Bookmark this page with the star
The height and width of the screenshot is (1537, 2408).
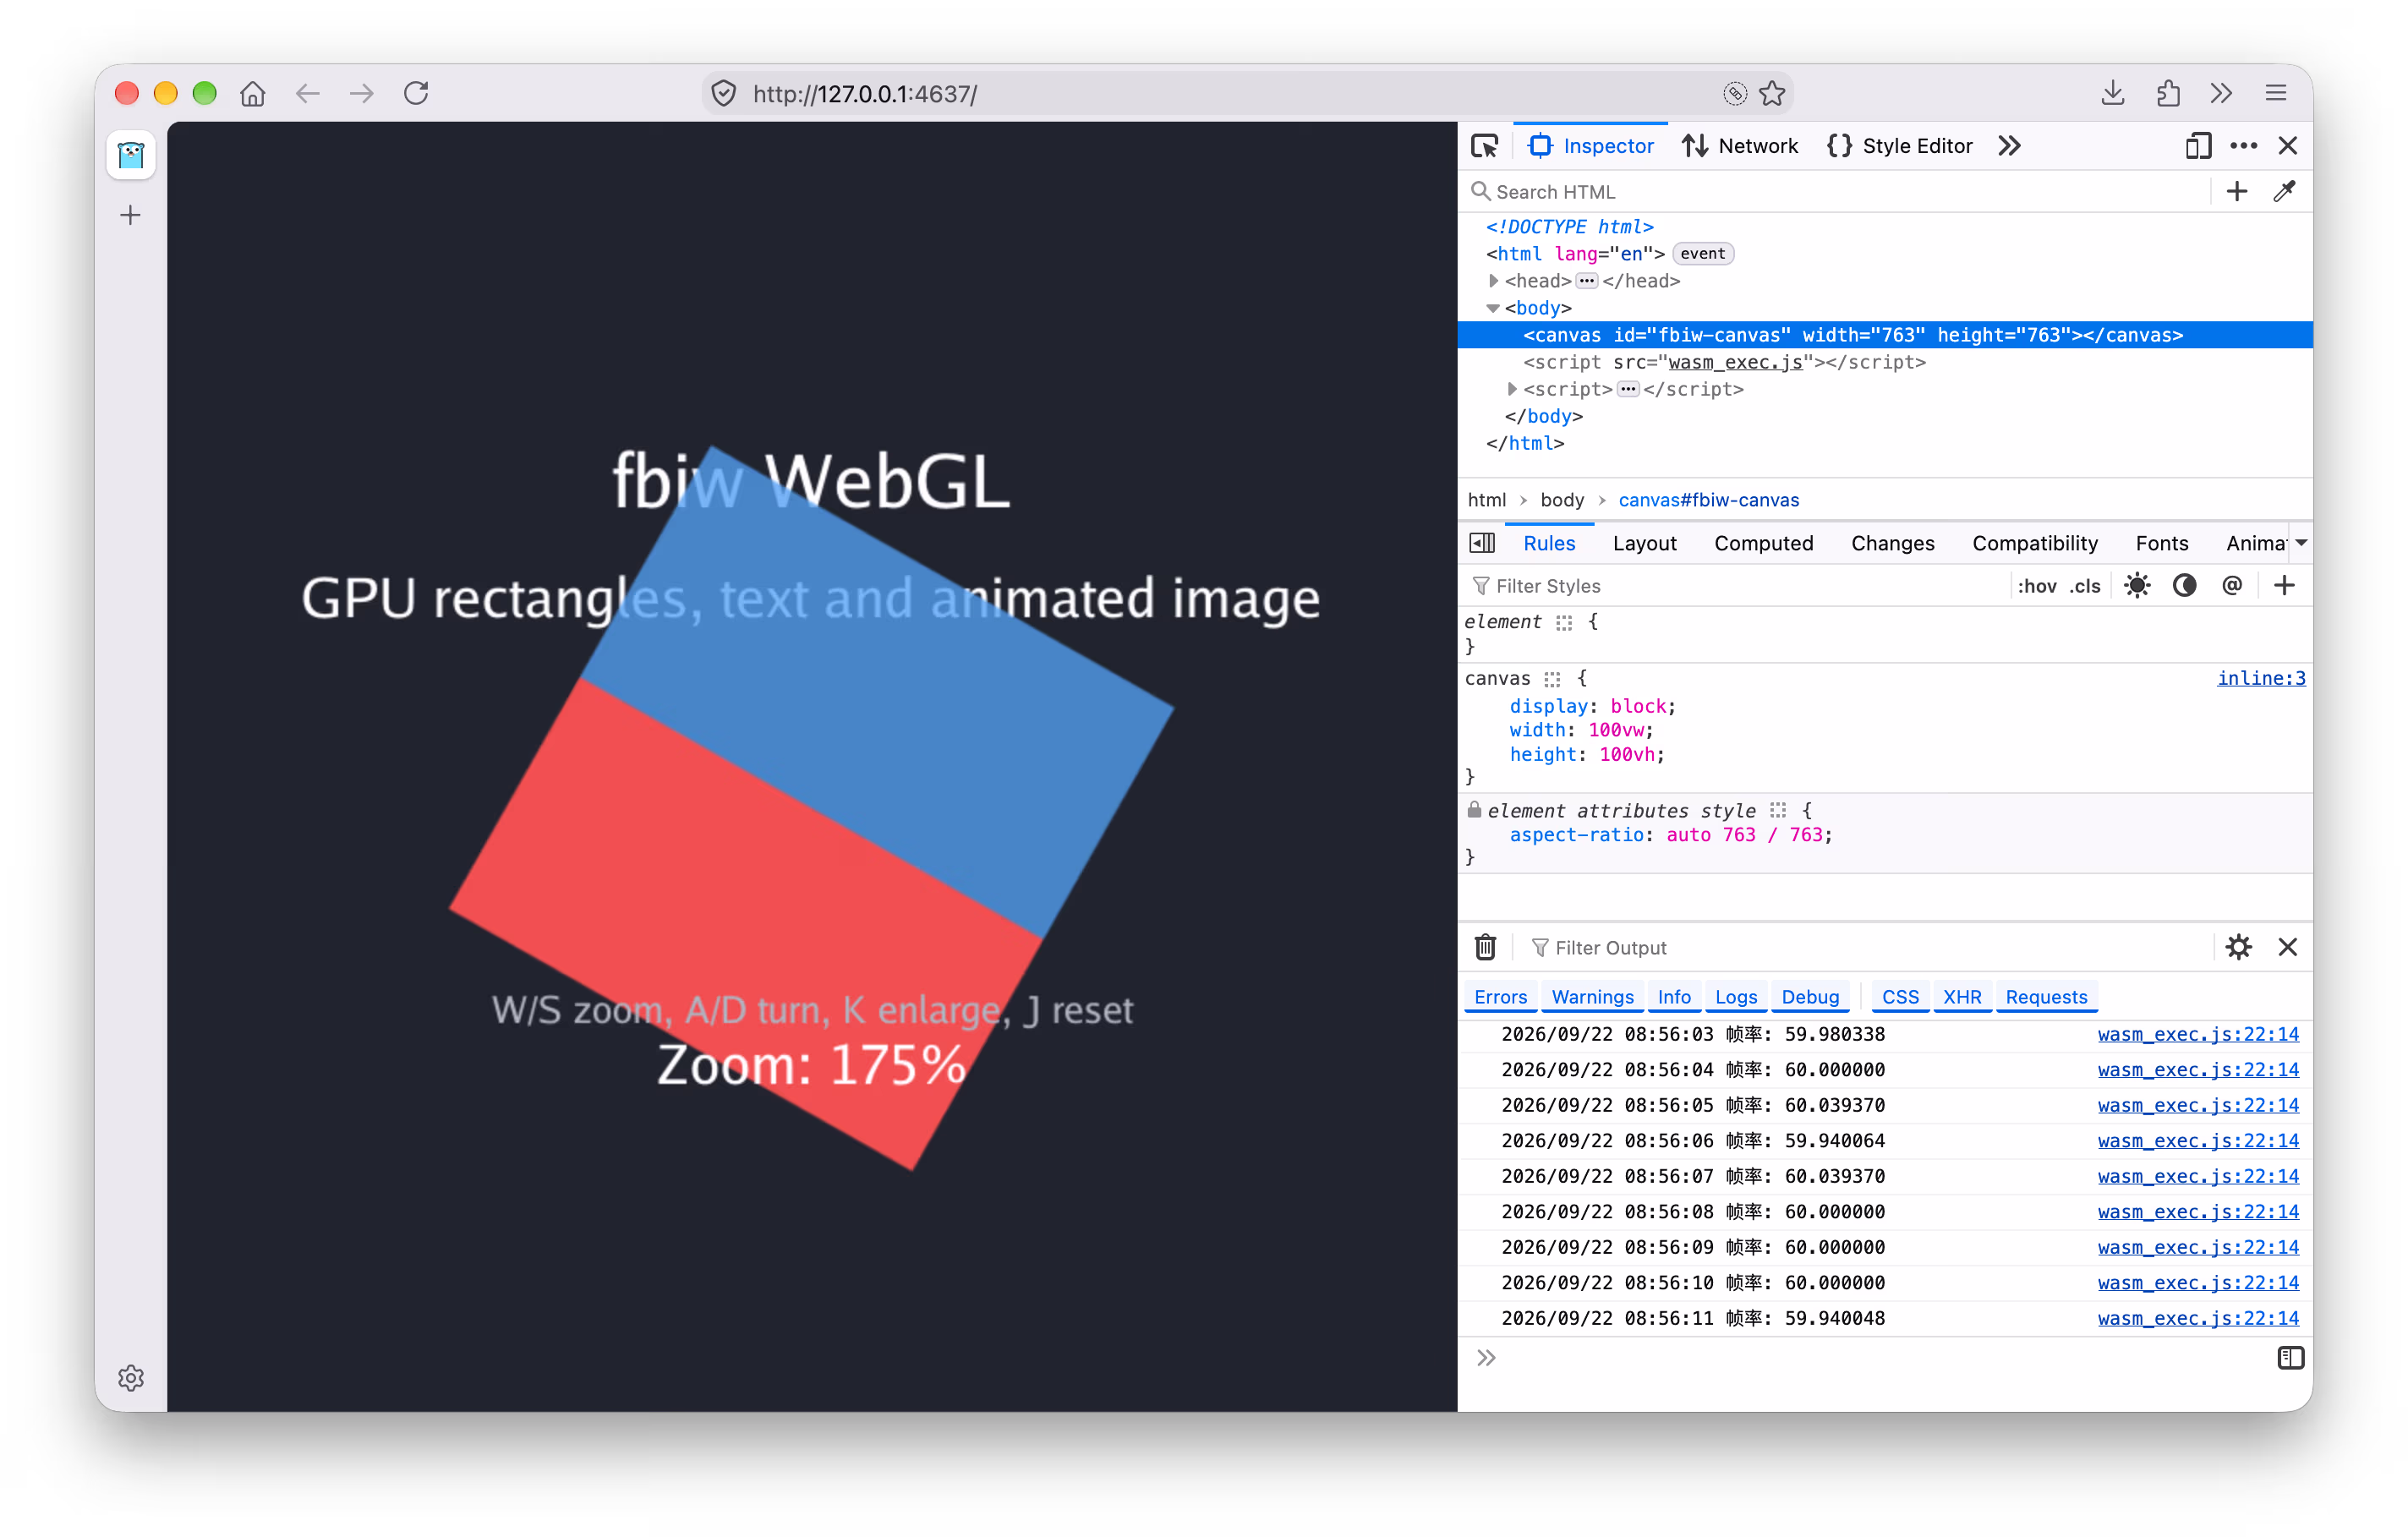1772,93
